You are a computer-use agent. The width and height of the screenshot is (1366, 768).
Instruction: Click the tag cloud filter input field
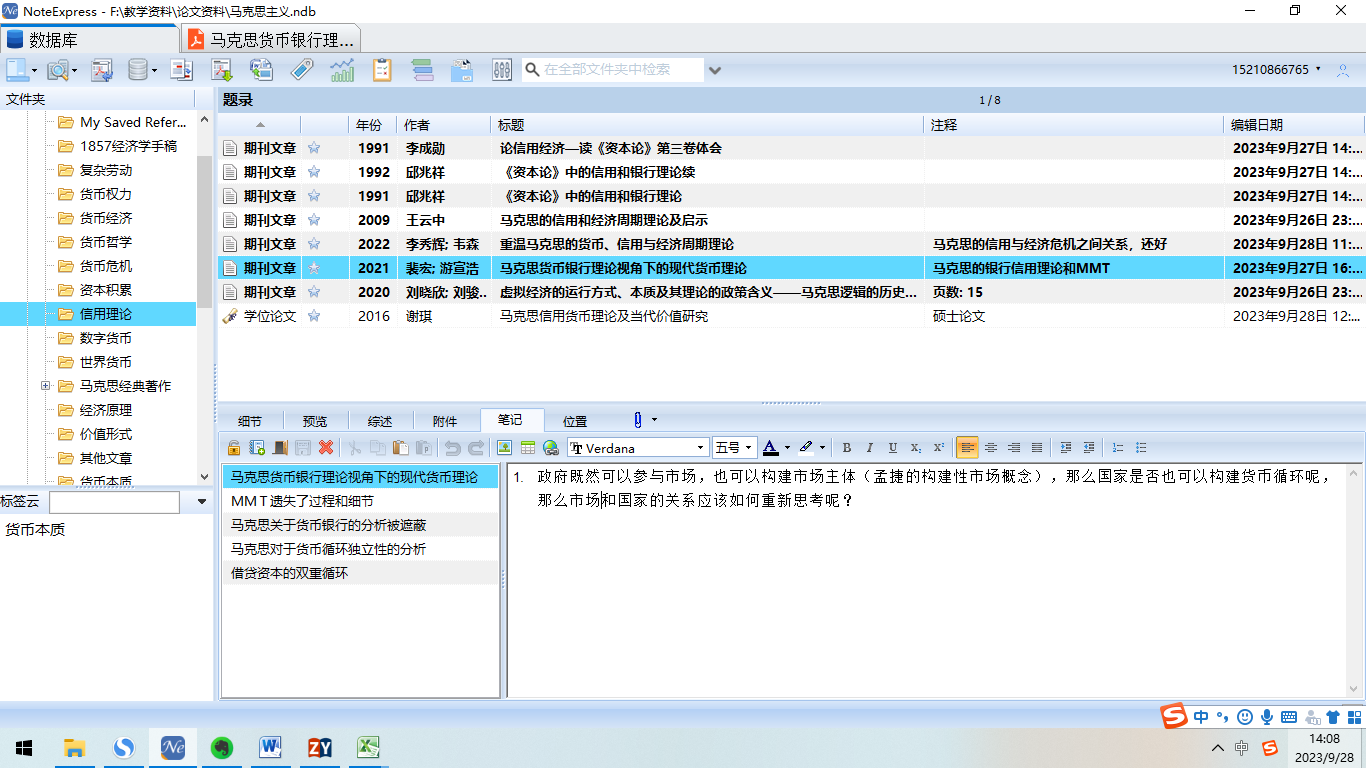(x=114, y=502)
